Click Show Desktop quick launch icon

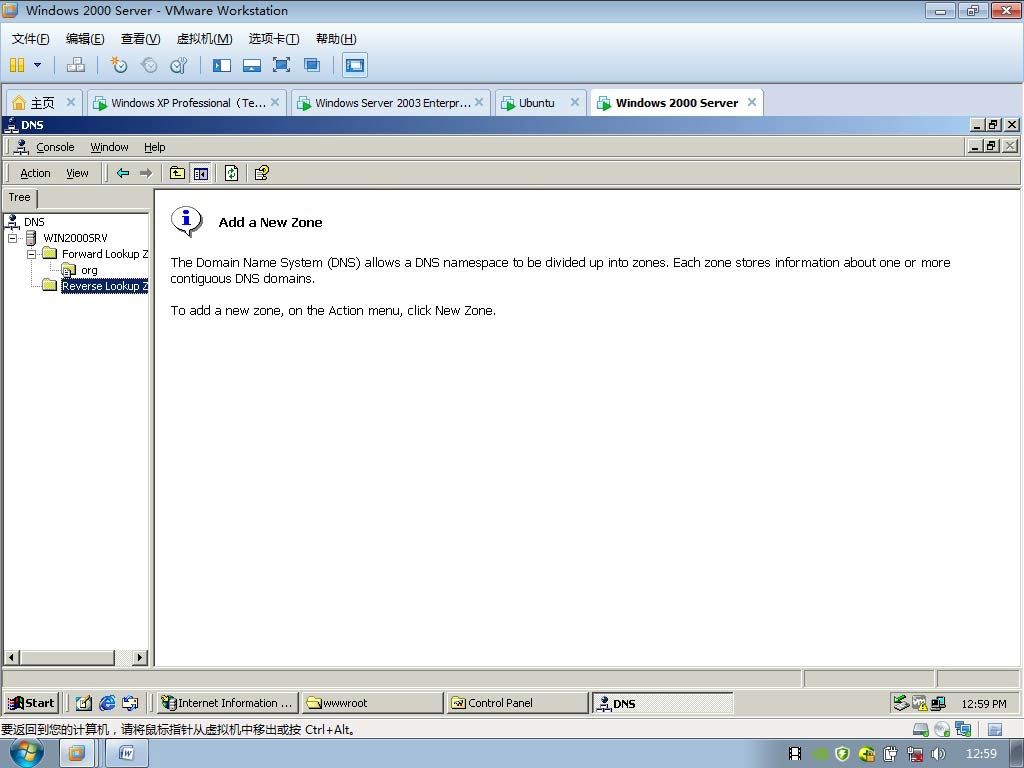coord(84,703)
